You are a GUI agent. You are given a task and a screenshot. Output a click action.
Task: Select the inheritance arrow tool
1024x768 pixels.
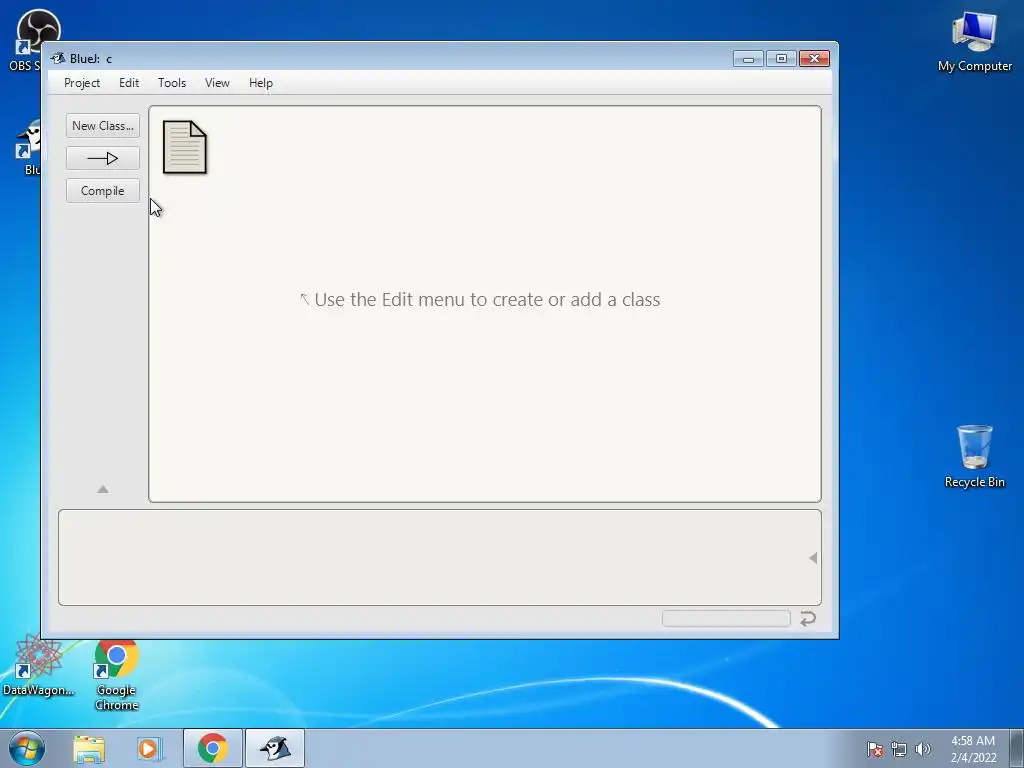point(103,158)
